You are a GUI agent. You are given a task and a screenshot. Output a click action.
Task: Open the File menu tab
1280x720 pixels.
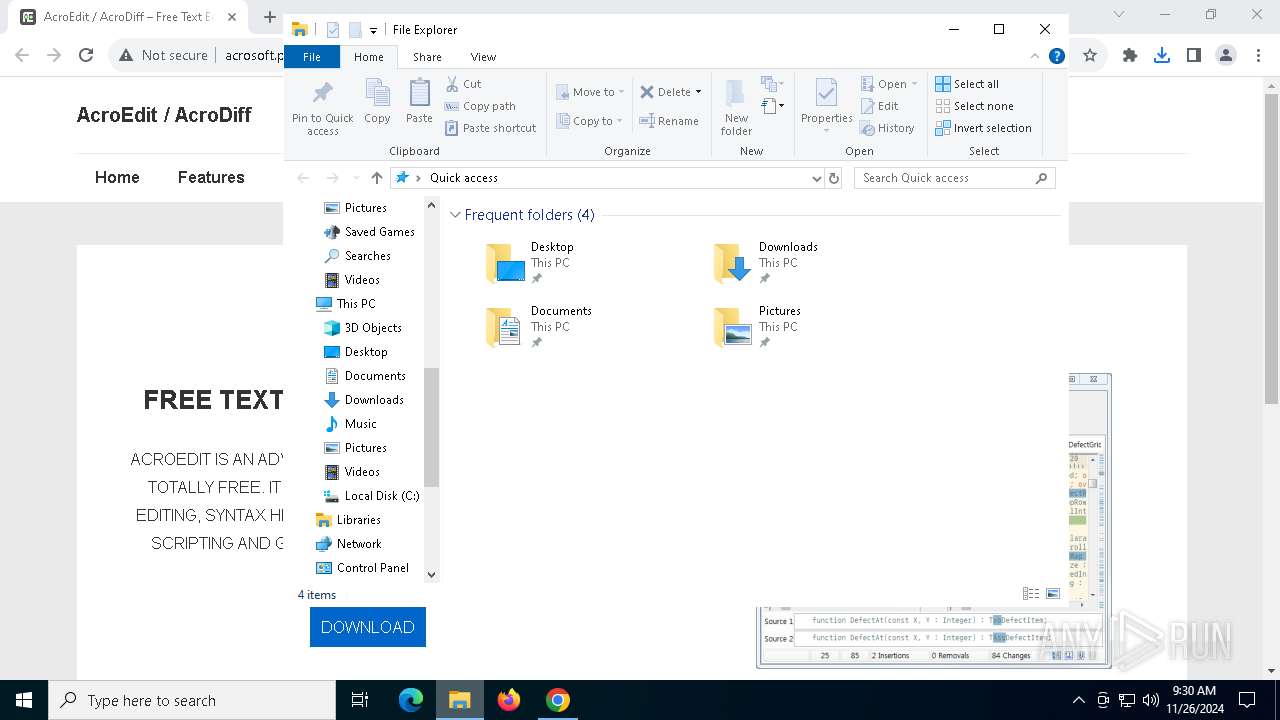(312, 57)
